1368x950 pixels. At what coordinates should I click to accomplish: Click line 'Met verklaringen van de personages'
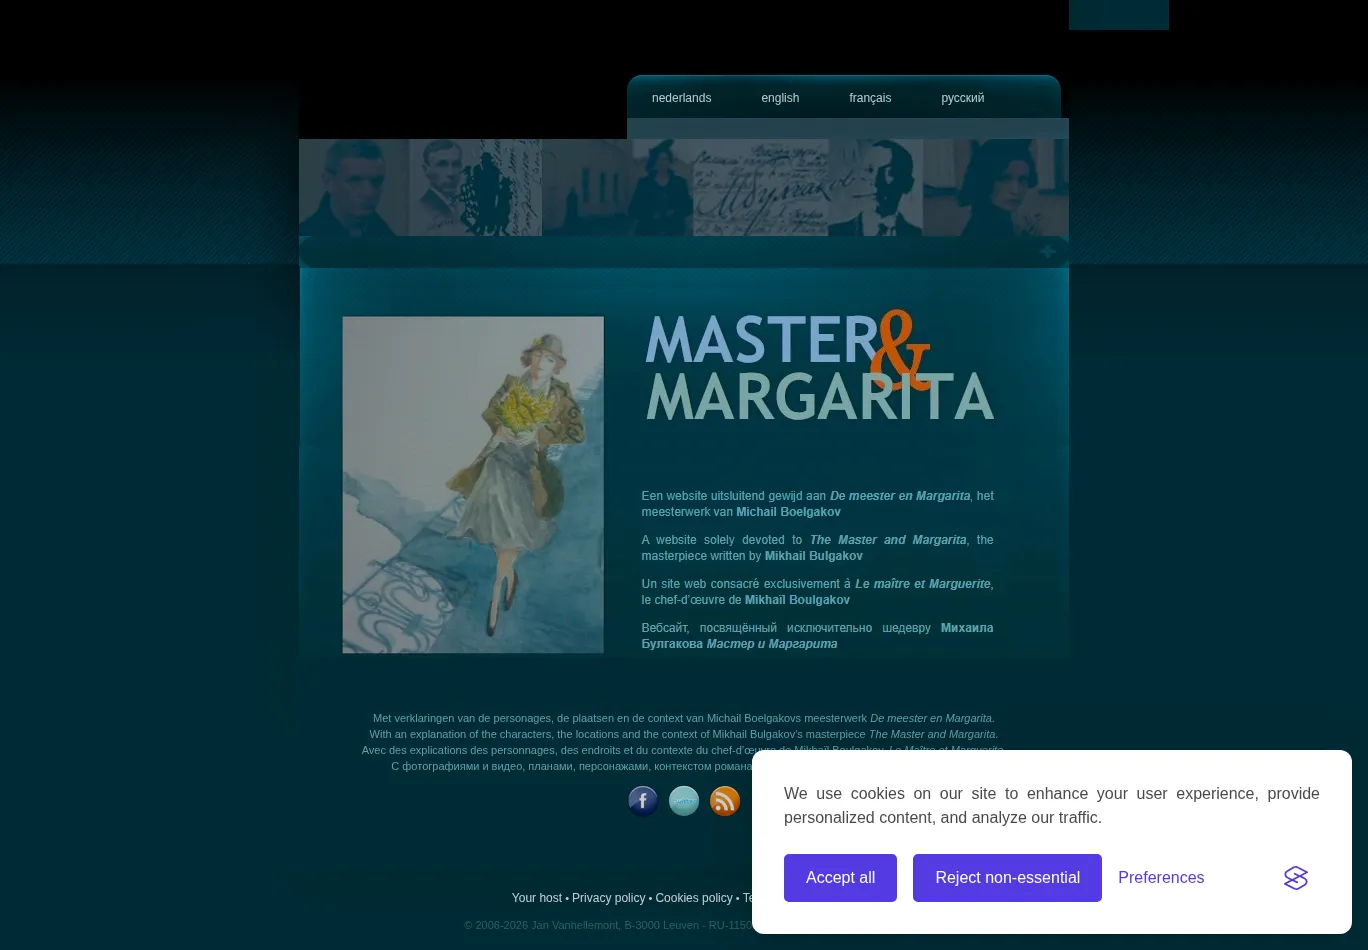click(684, 718)
